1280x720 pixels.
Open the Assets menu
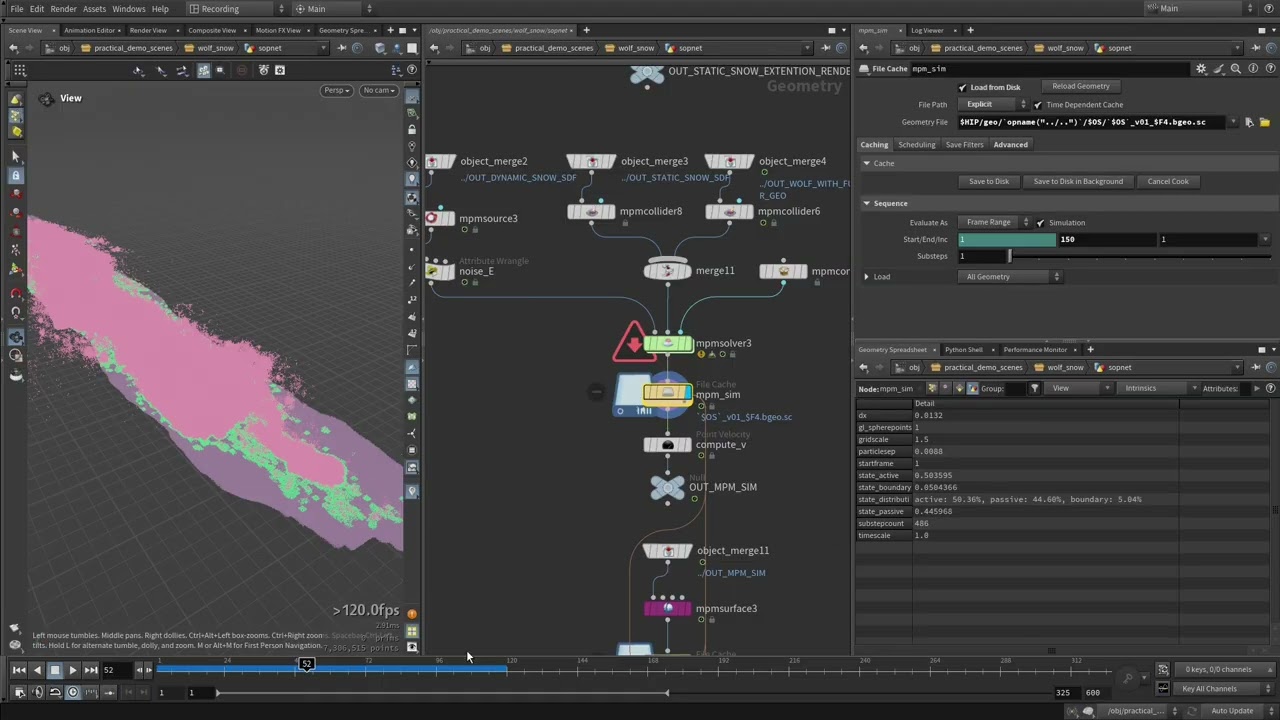[94, 9]
